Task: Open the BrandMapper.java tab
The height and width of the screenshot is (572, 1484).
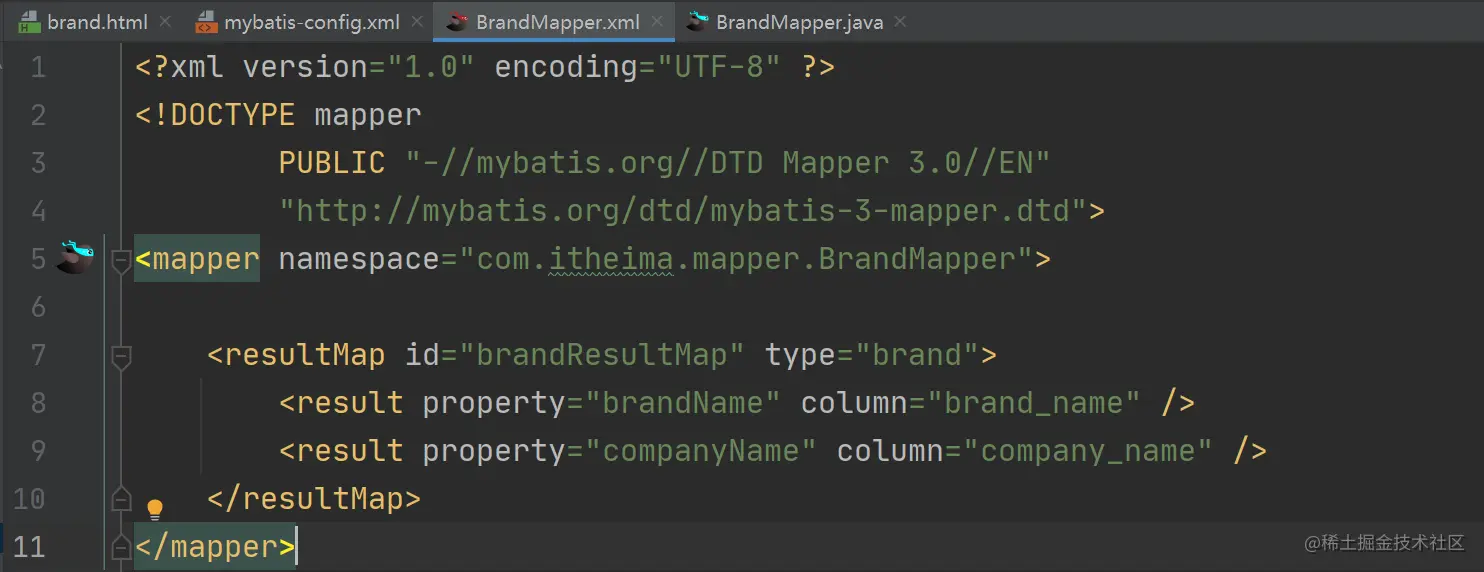Action: coord(799,21)
